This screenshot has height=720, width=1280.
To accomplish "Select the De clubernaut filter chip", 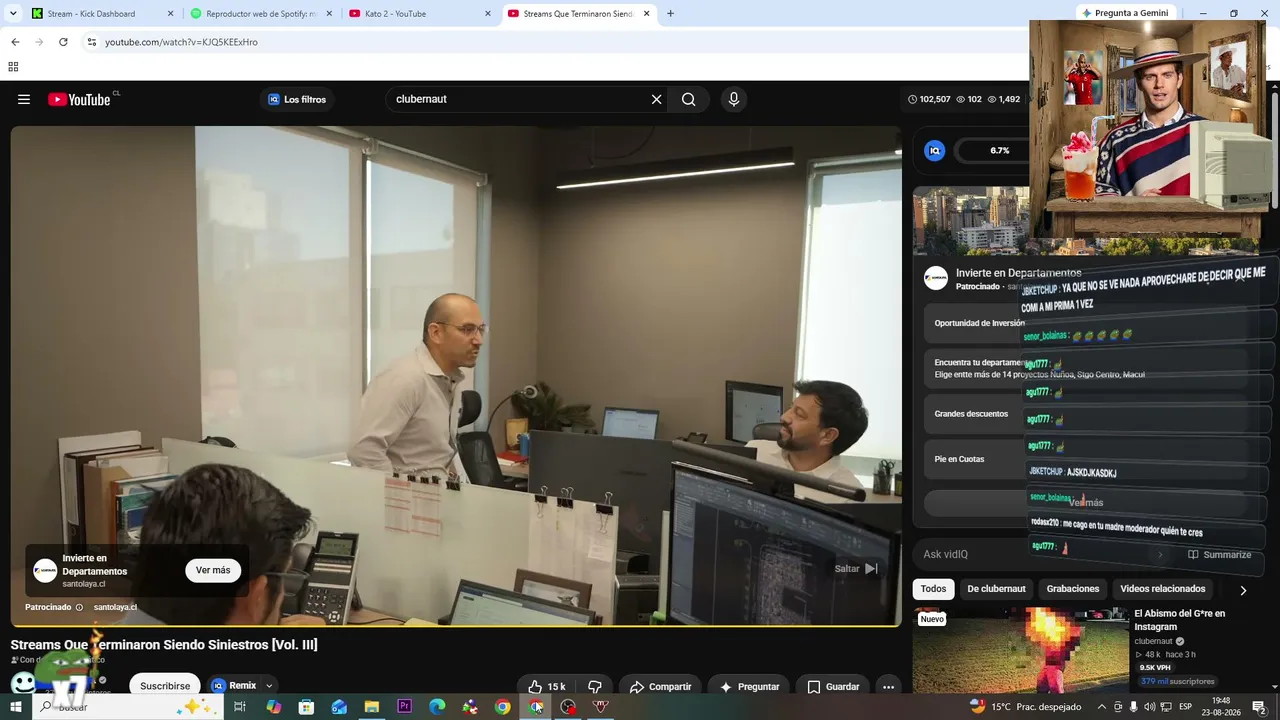I will pyautogui.click(x=996, y=589).
